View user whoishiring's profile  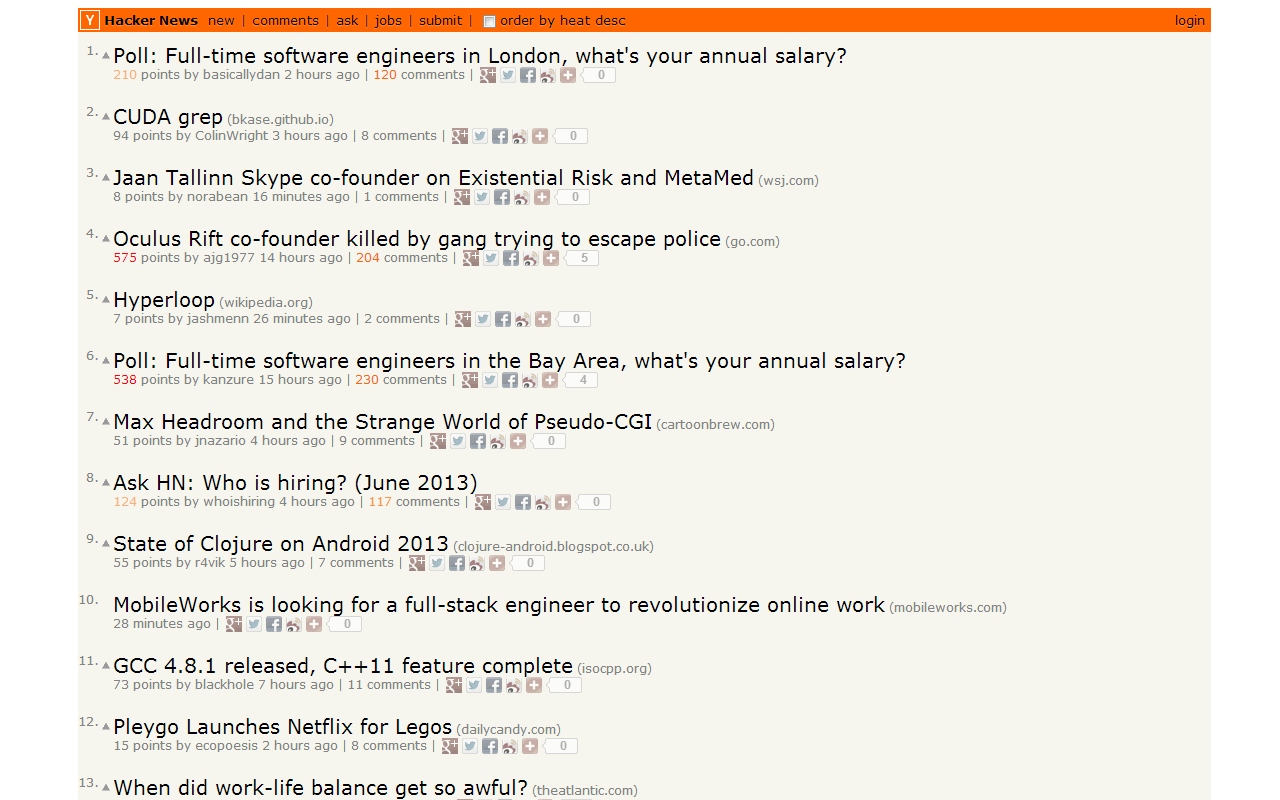click(x=239, y=502)
